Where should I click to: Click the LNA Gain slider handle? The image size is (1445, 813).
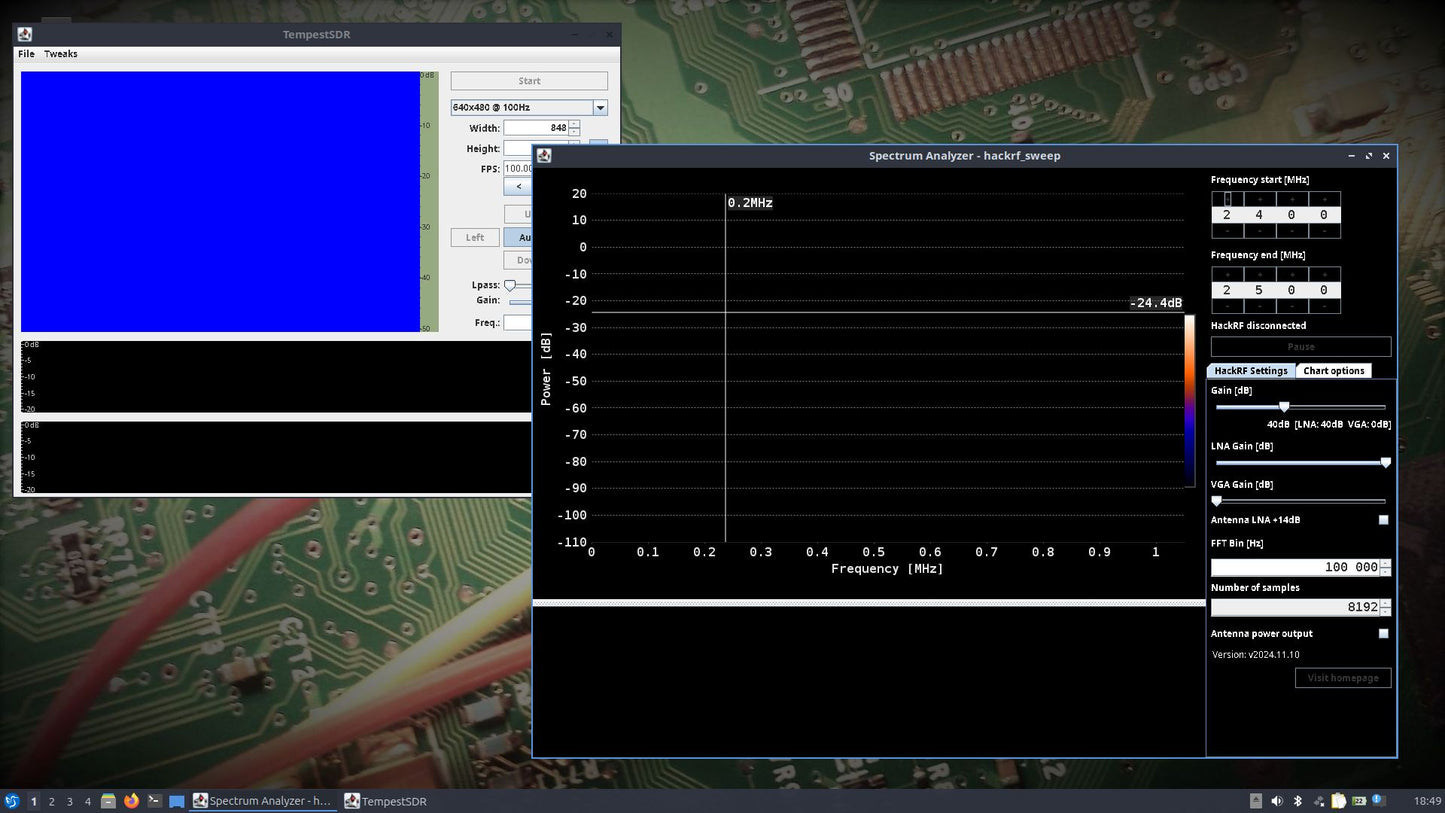coord(1385,462)
